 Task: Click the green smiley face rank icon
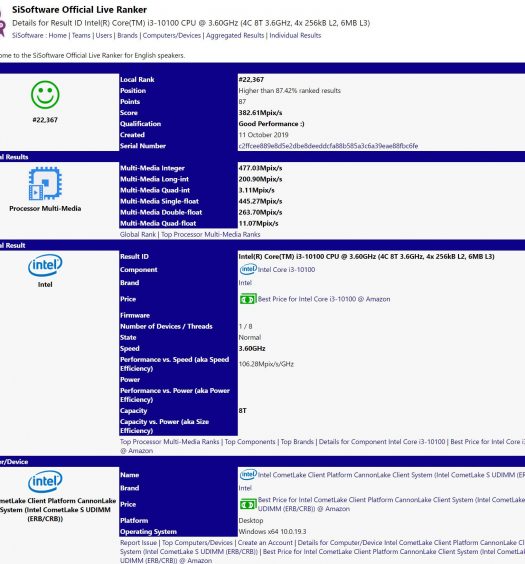[45, 95]
